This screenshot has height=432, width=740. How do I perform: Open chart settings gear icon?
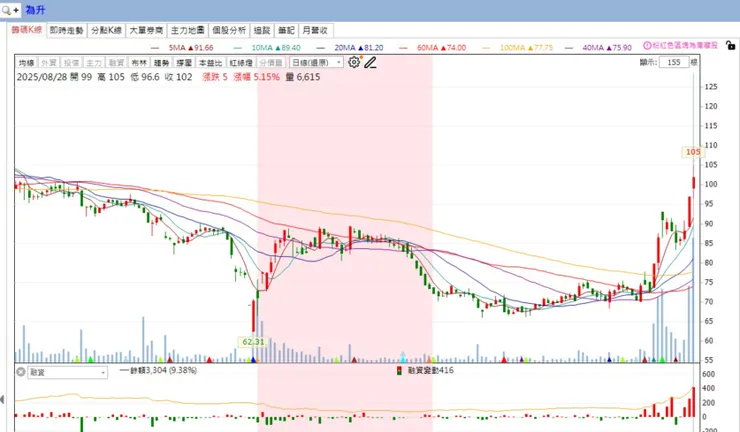click(x=354, y=62)
